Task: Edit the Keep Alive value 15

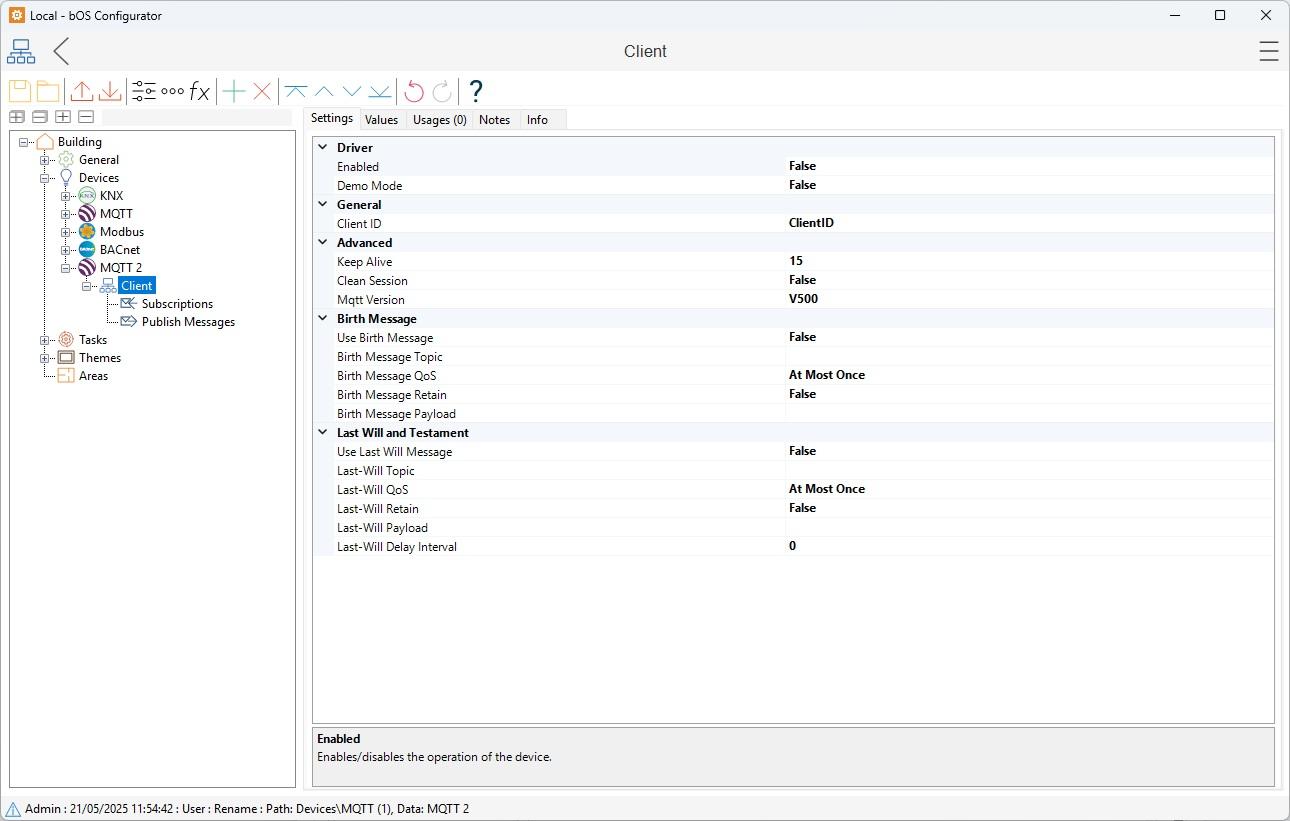Action: point(1029,261)
